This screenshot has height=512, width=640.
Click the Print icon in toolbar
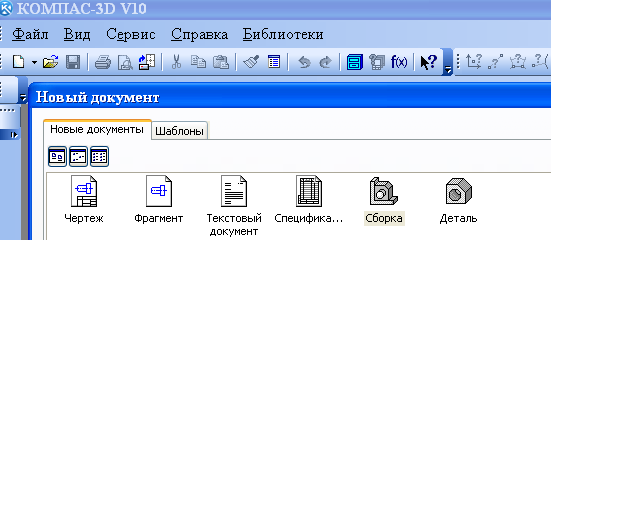[102, 62]
